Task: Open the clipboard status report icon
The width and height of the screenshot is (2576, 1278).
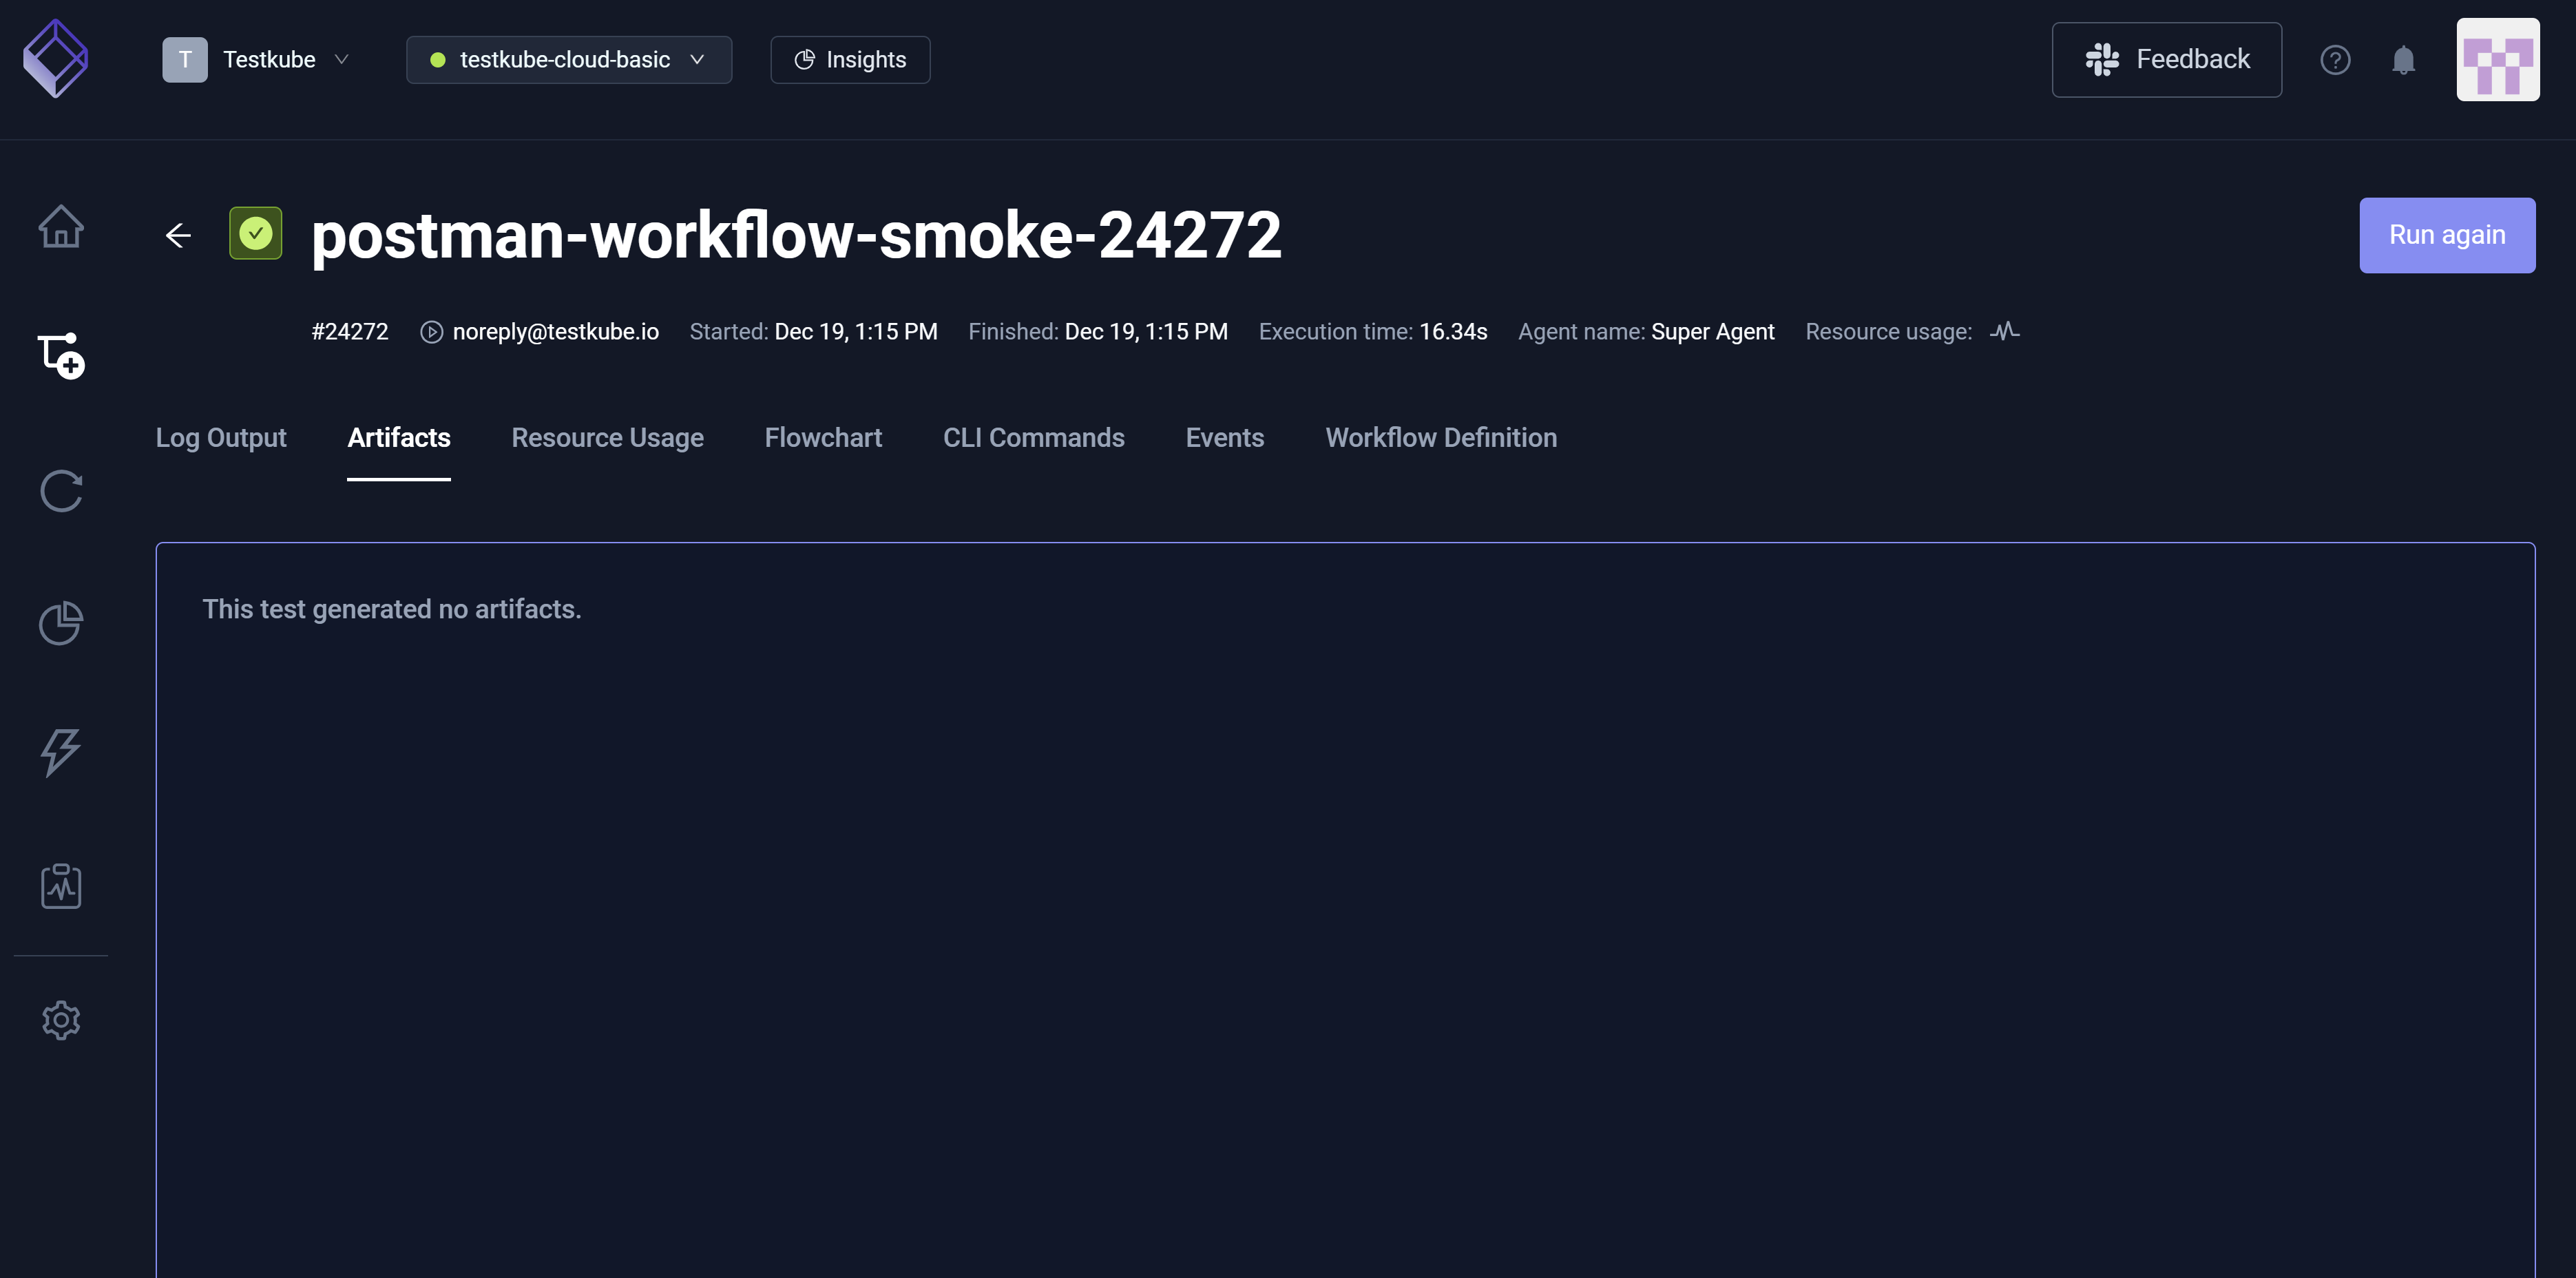Action: (61, 886)
